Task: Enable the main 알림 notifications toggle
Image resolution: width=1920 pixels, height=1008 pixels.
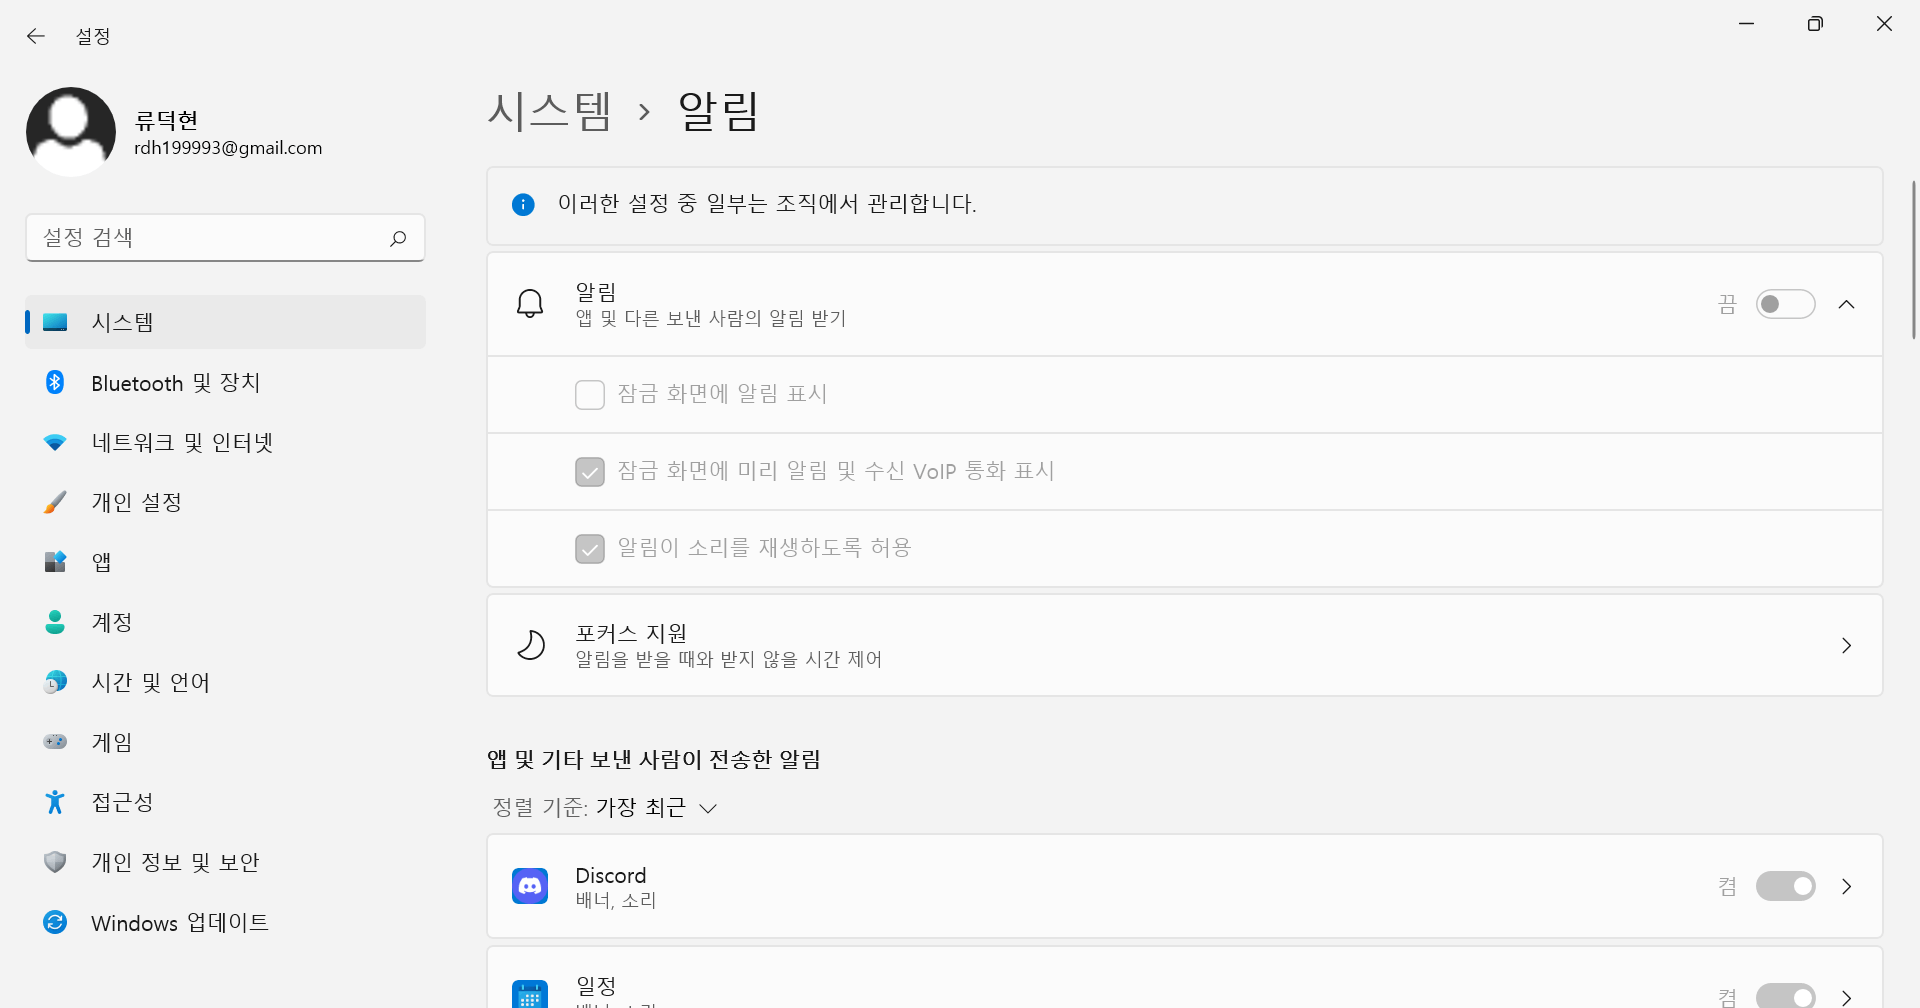Action: [1786, 303]
